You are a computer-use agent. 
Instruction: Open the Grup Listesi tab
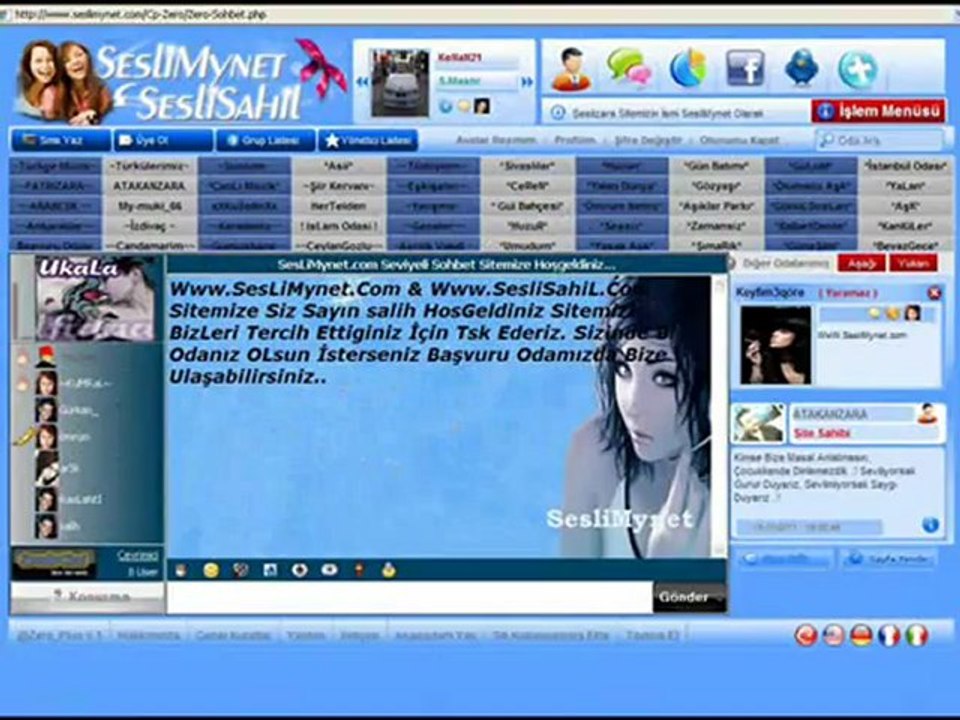pos(265,140)
